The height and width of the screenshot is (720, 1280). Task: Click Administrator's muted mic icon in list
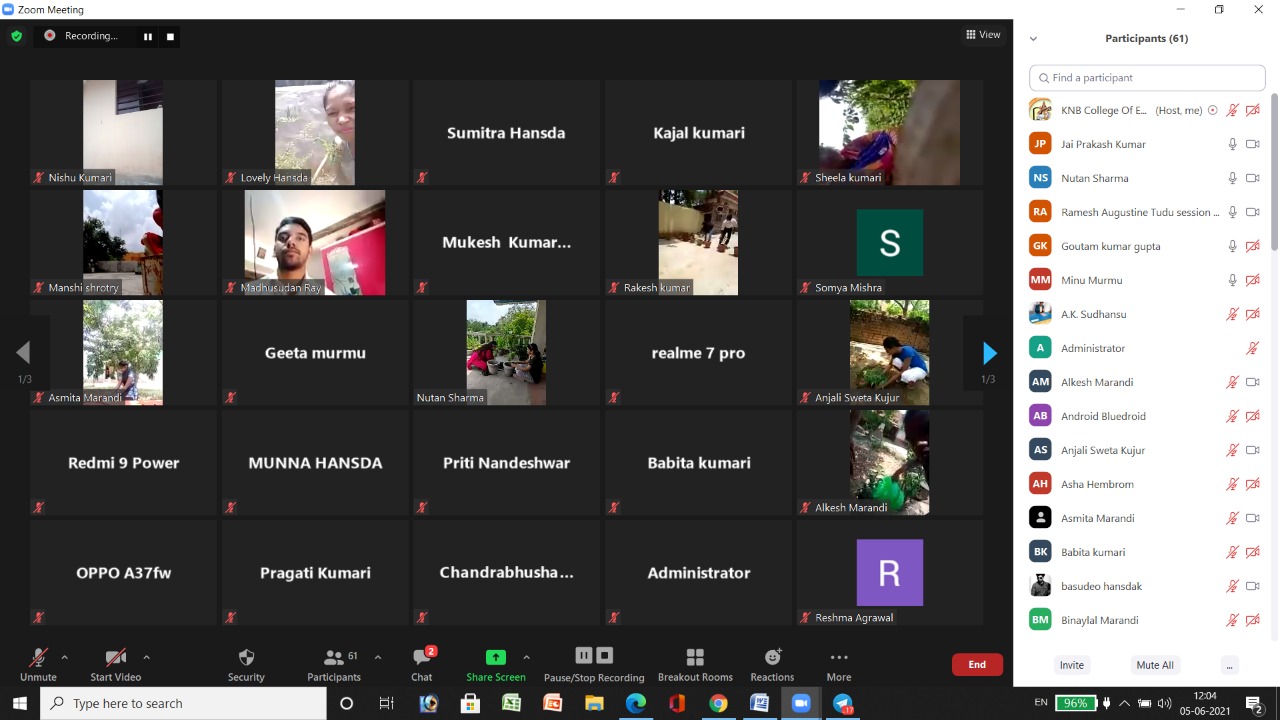[1252, 348]
